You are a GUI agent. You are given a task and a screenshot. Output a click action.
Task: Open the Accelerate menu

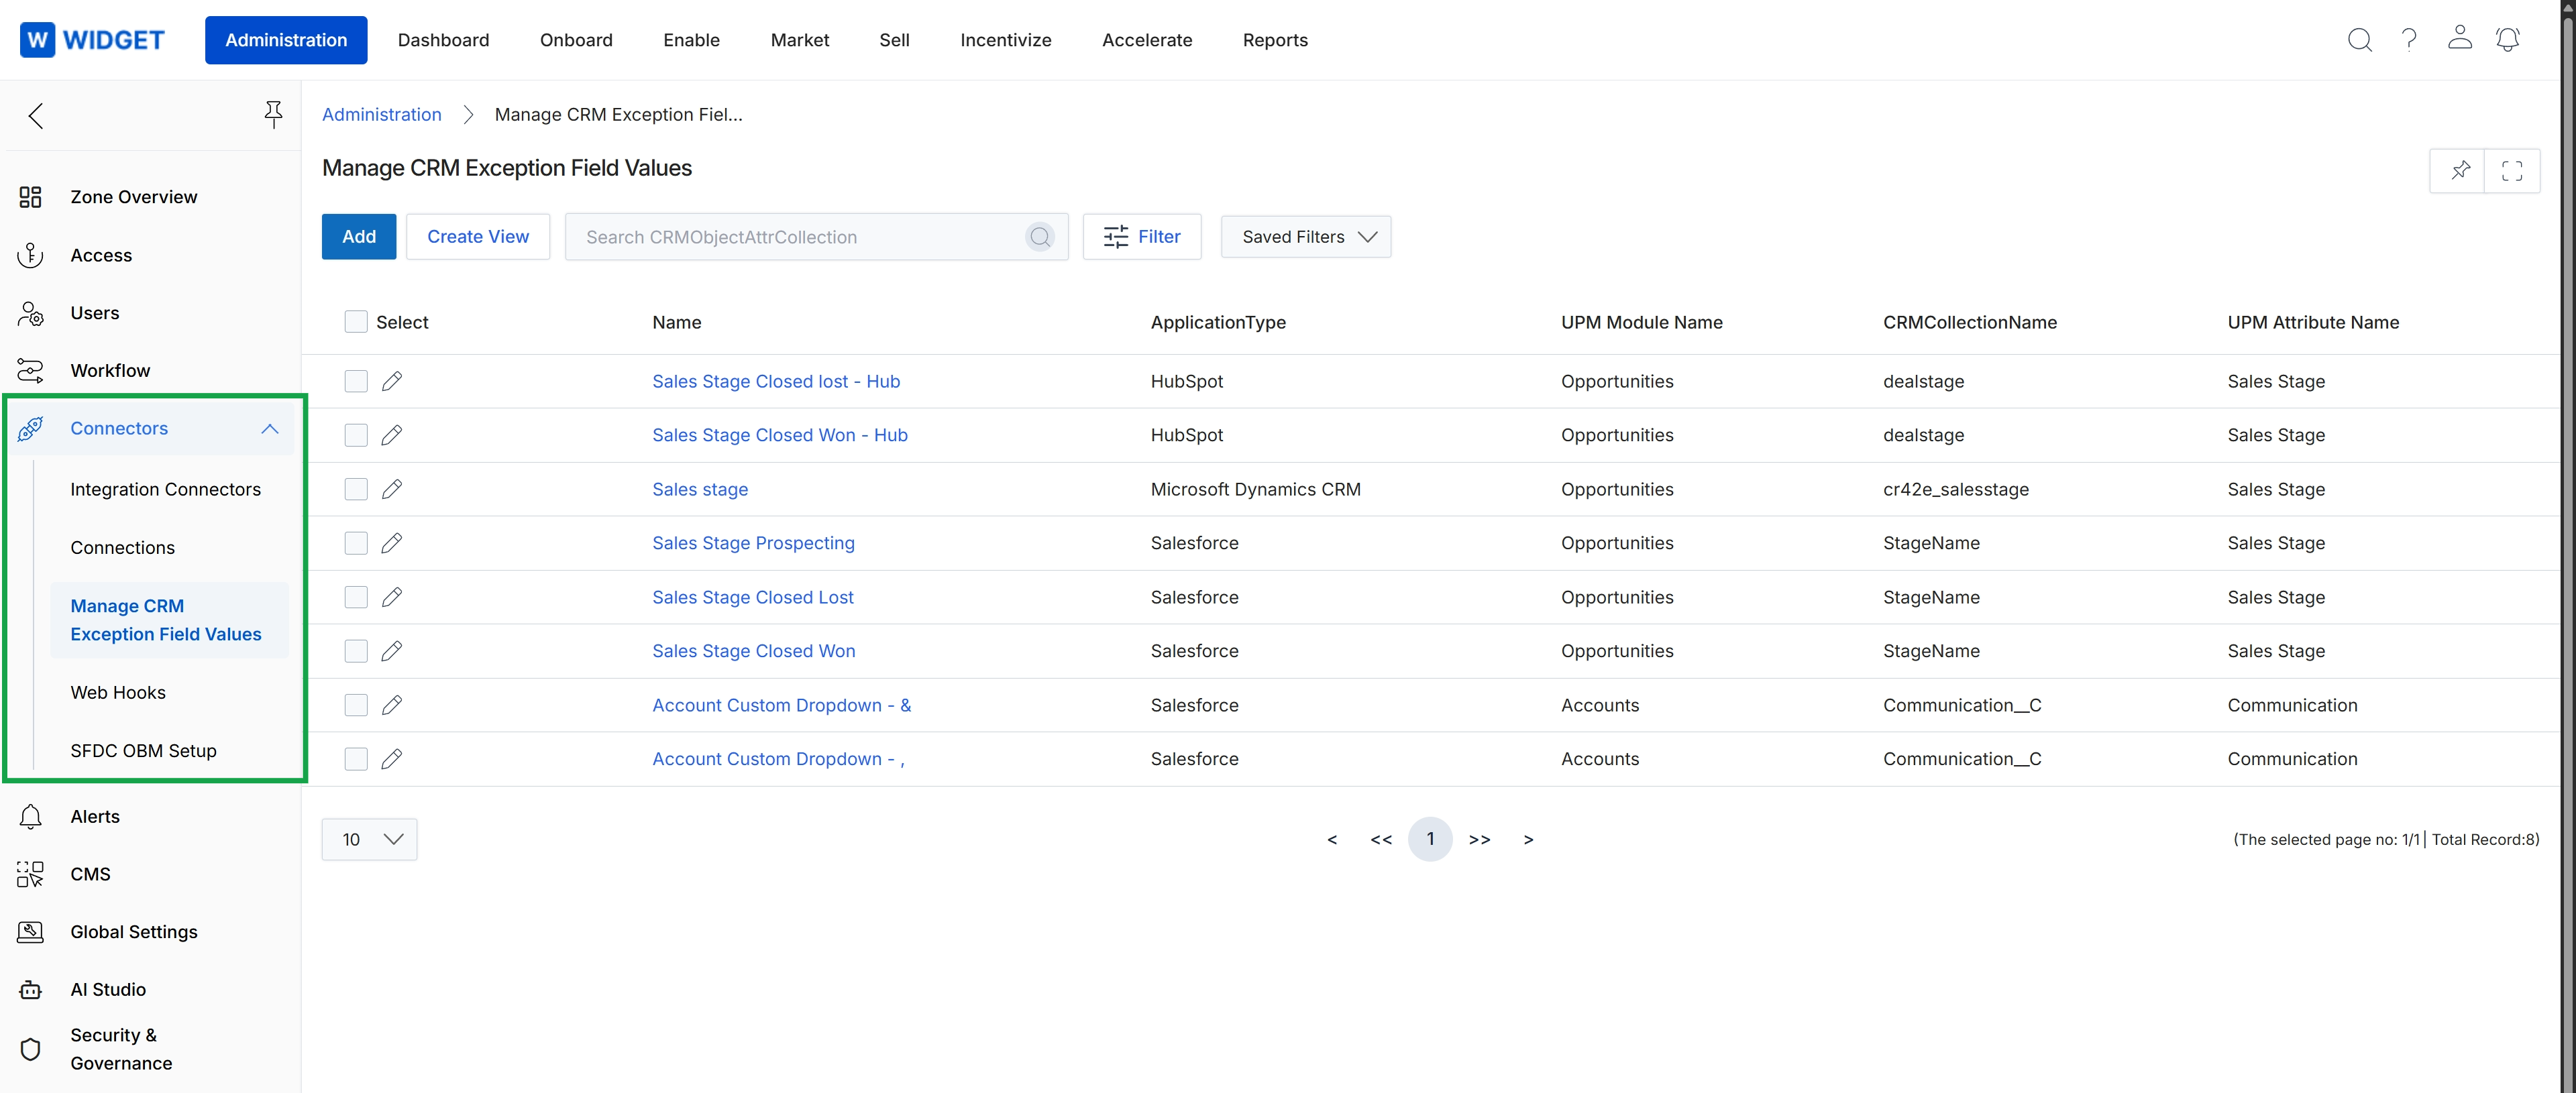pyautogui.click(x=1147, y=40)
